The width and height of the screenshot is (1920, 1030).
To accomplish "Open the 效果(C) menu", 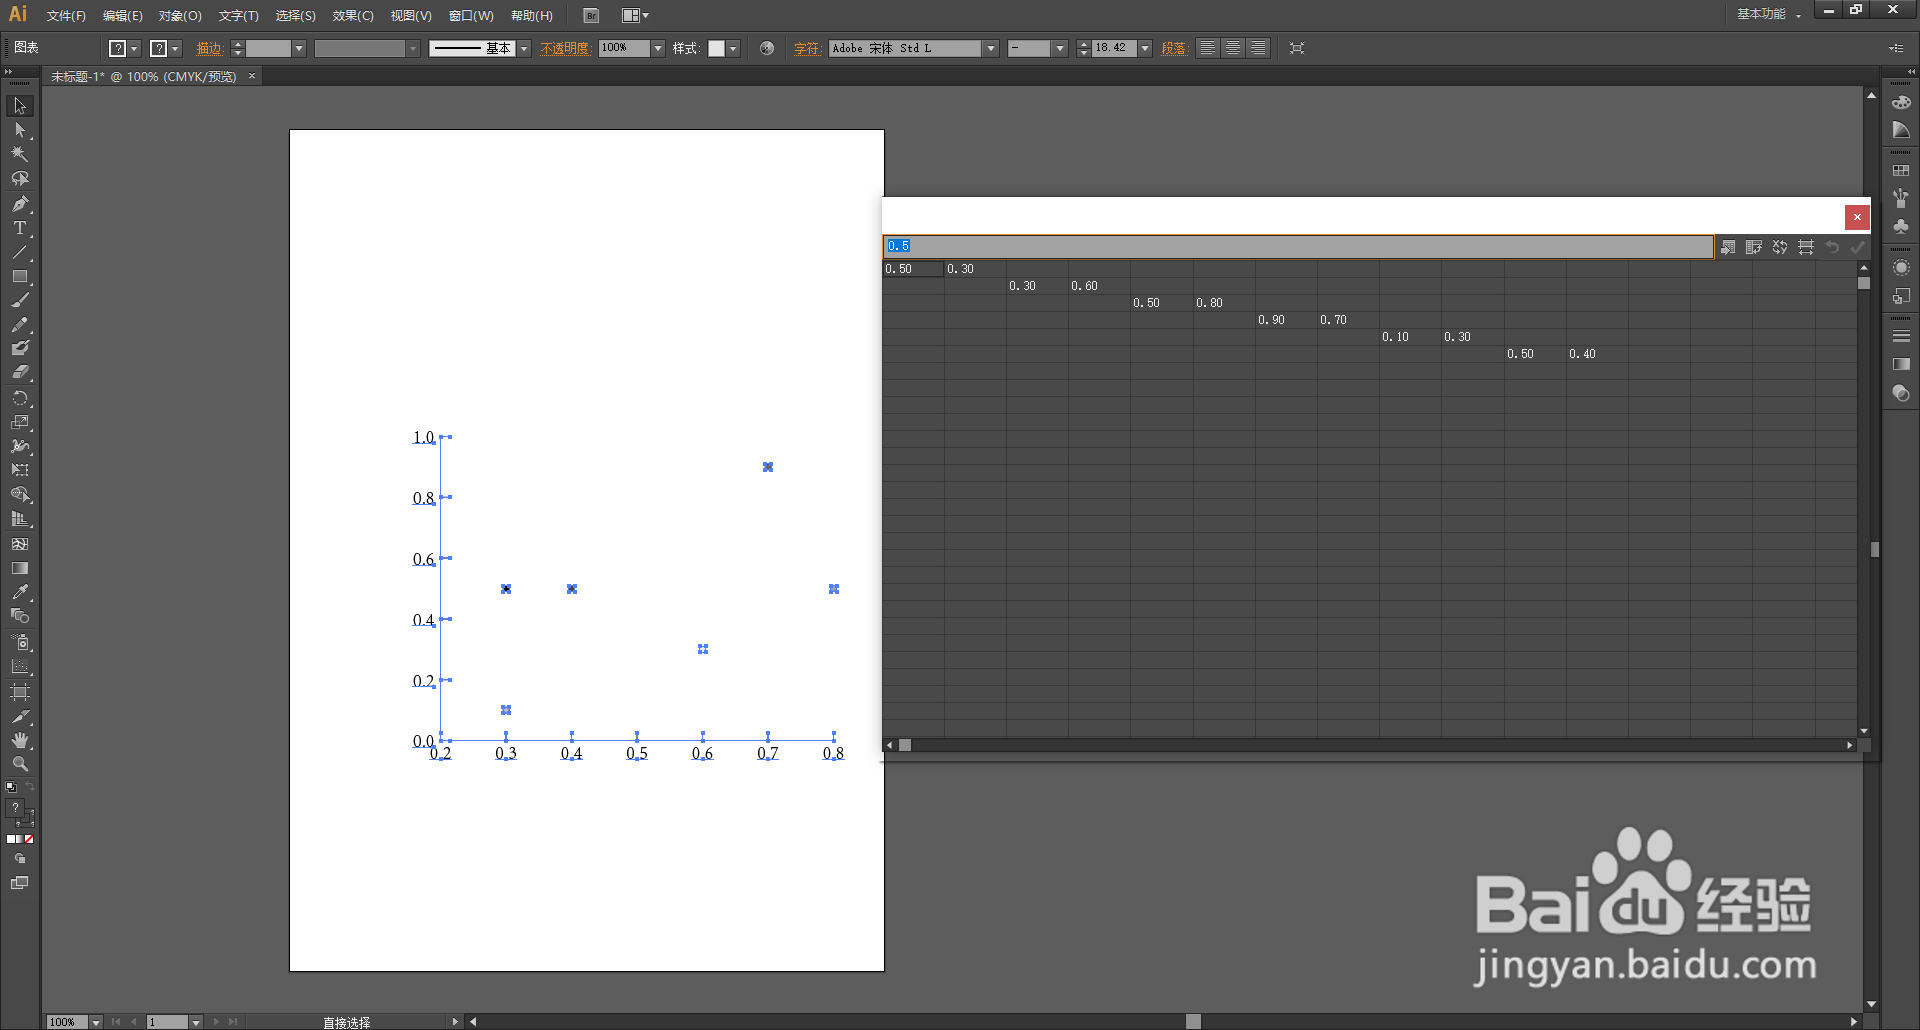I will (353, 16).
